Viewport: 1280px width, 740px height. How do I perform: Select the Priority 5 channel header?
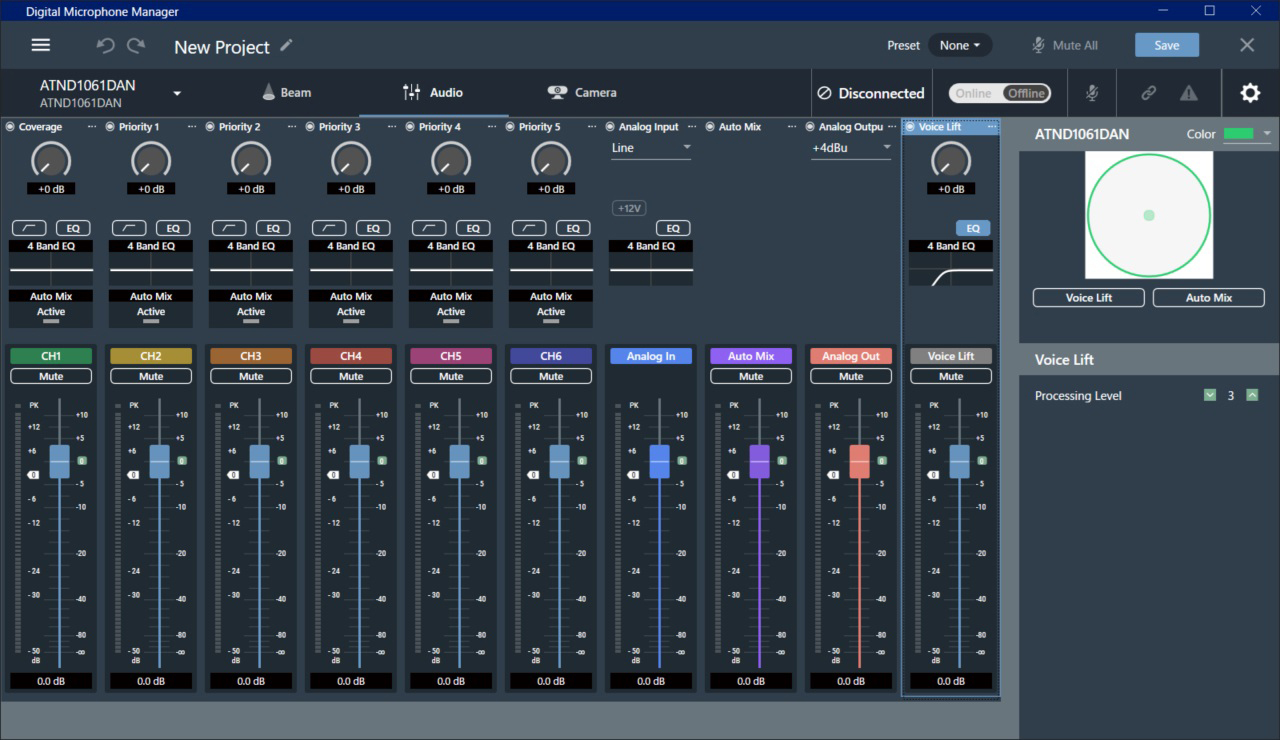click(551, 127)
